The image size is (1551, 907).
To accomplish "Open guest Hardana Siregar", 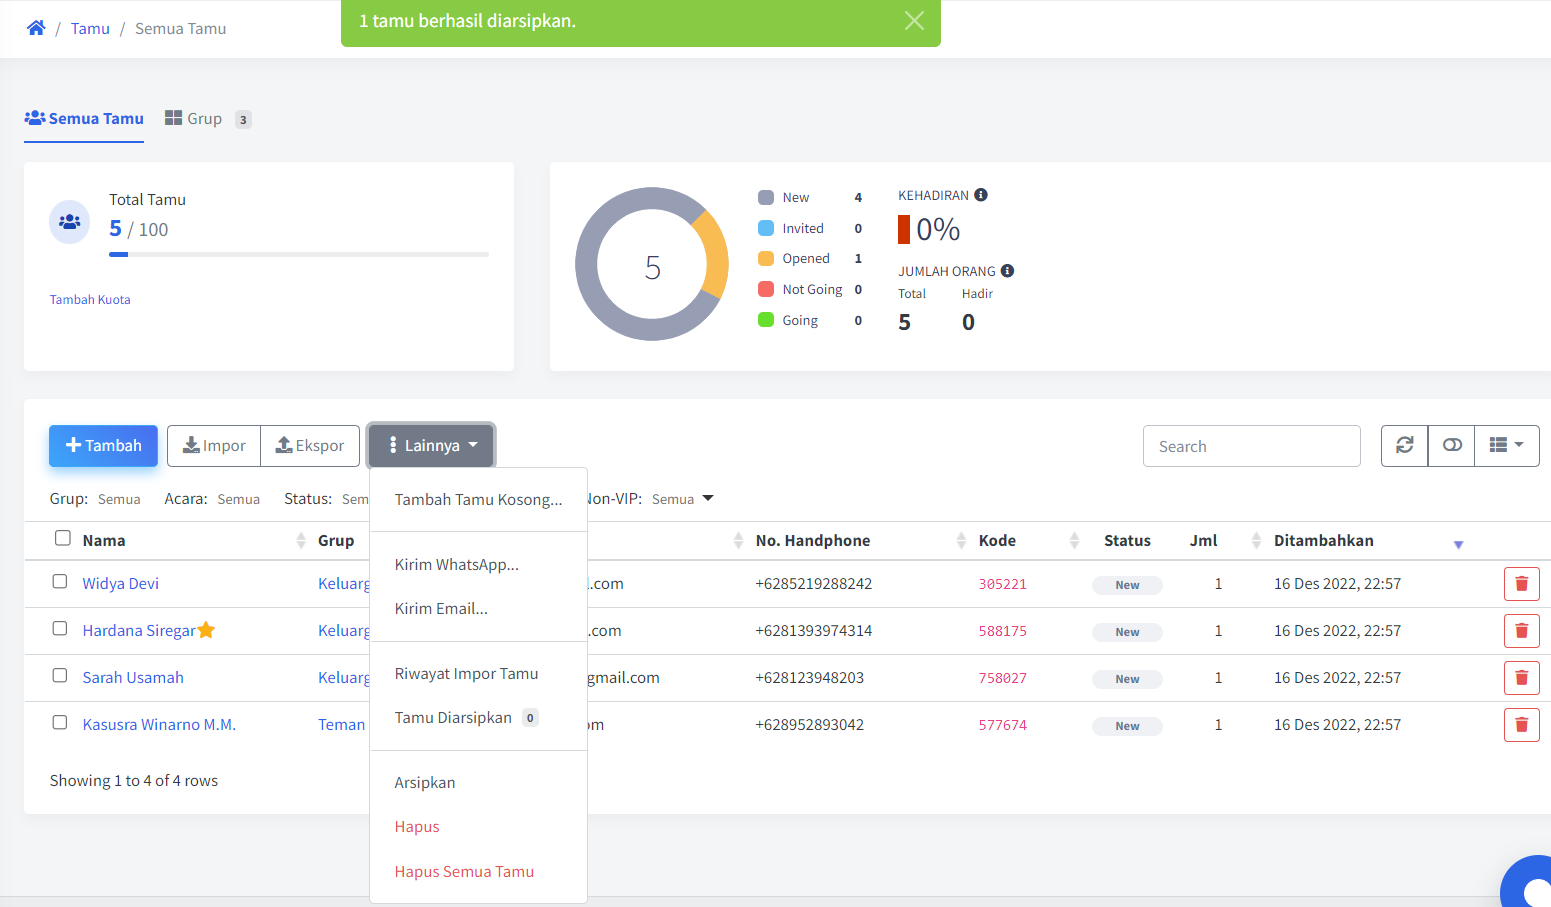I will point(139,631).
